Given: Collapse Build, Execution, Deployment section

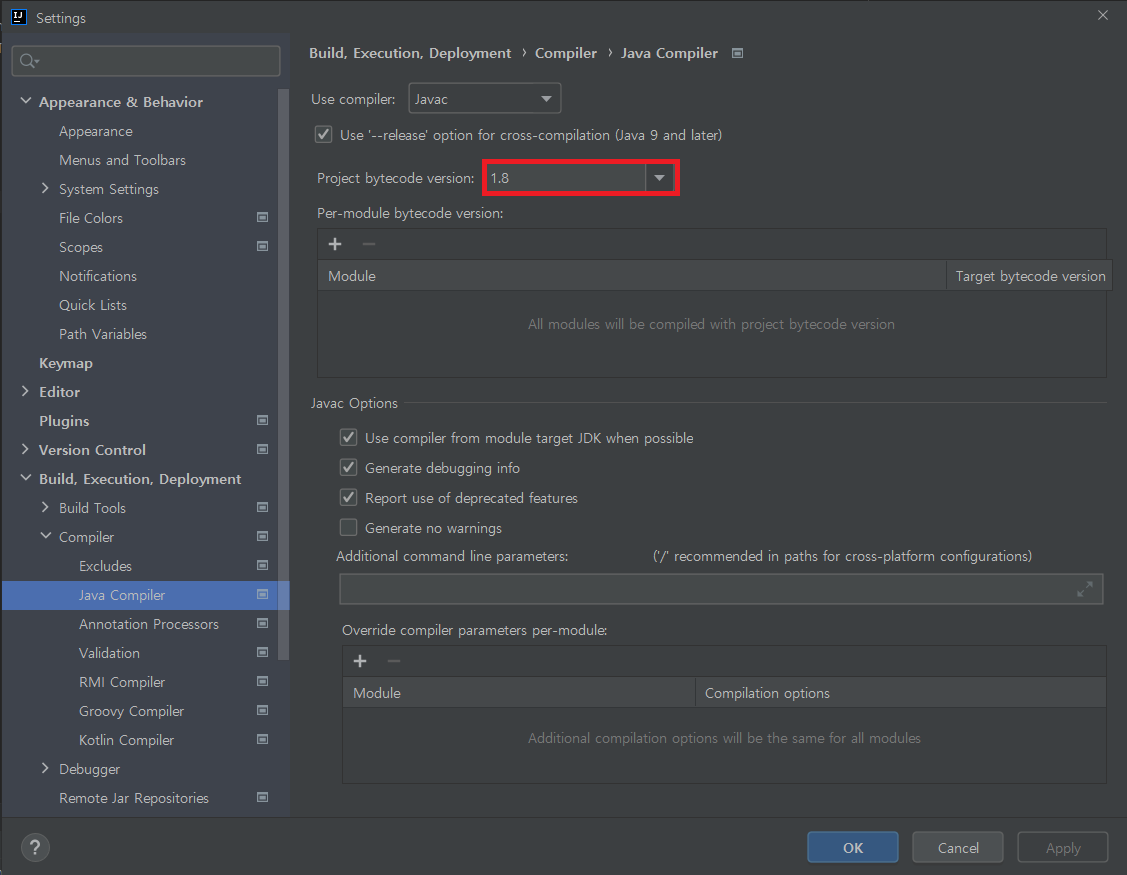Looking at the screenshot, I should 26,478.
